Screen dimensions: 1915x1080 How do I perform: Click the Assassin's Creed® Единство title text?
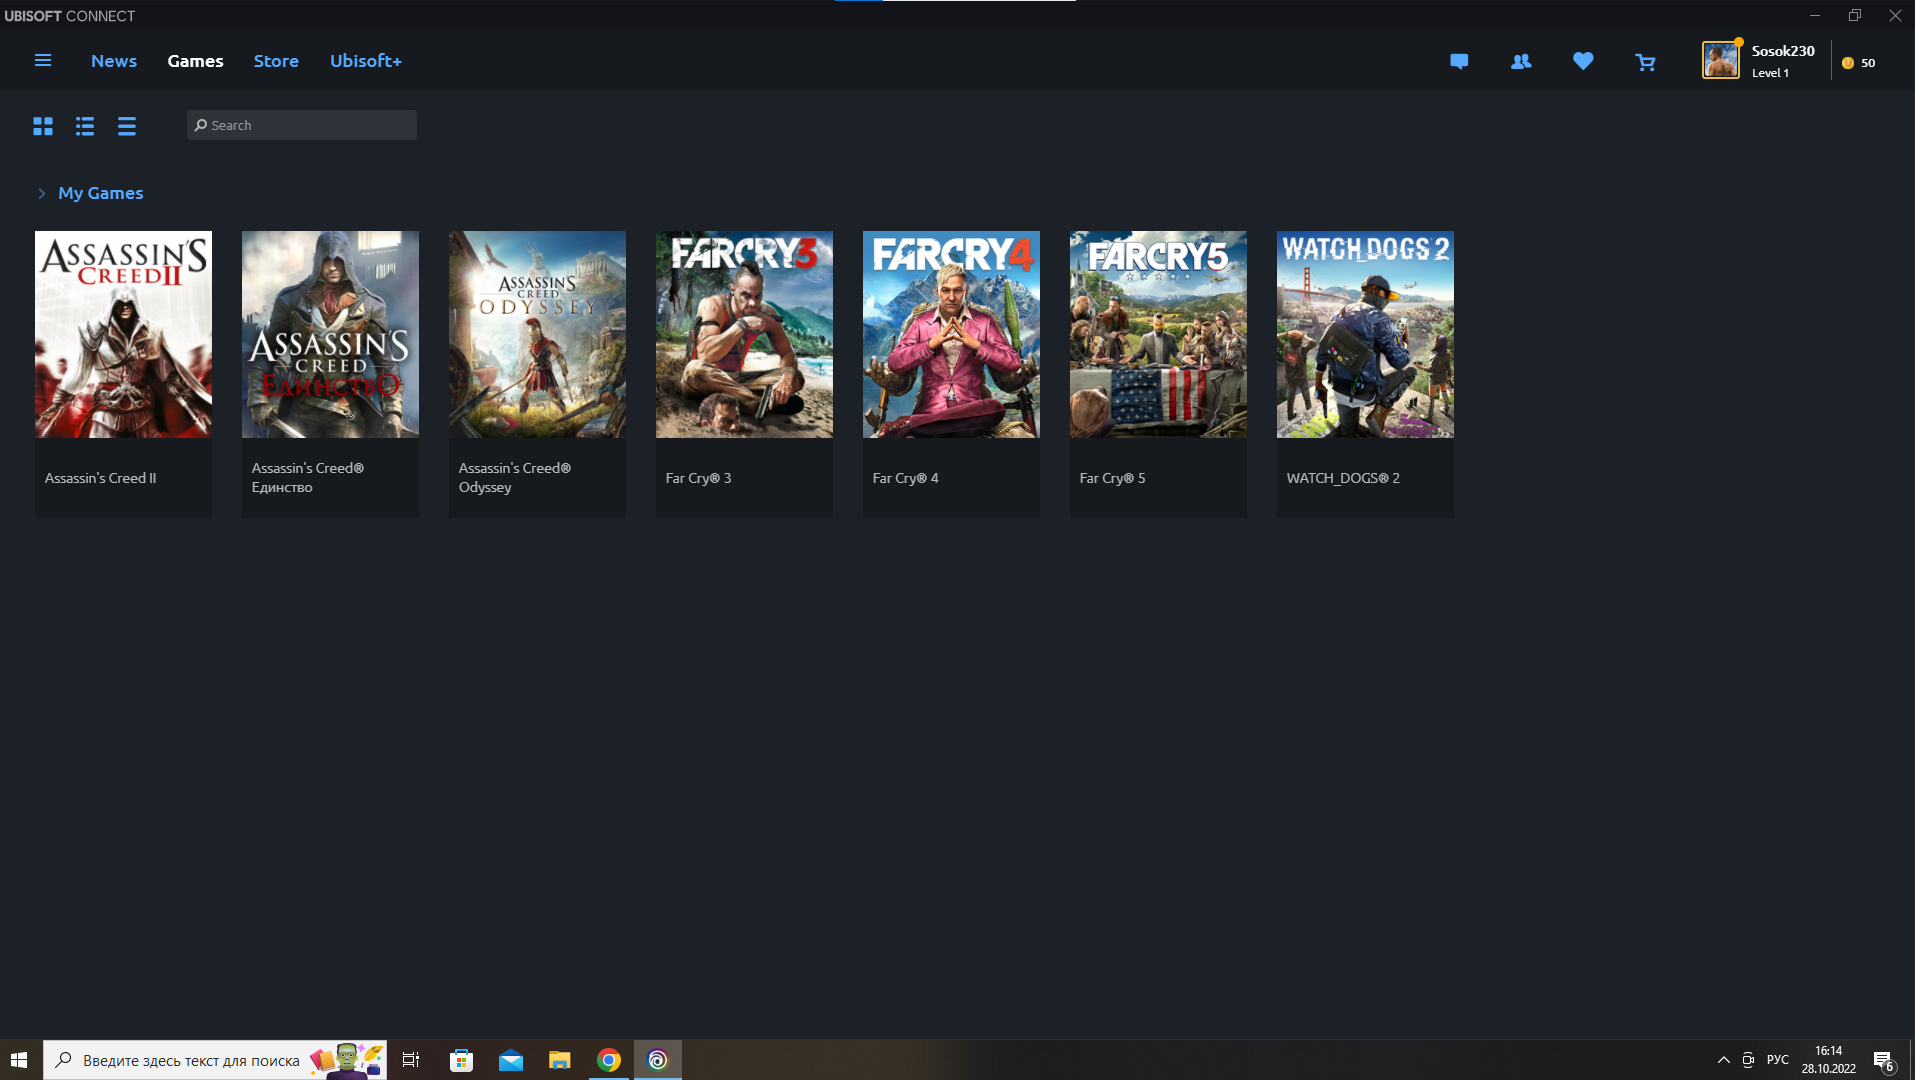point(308,478)
